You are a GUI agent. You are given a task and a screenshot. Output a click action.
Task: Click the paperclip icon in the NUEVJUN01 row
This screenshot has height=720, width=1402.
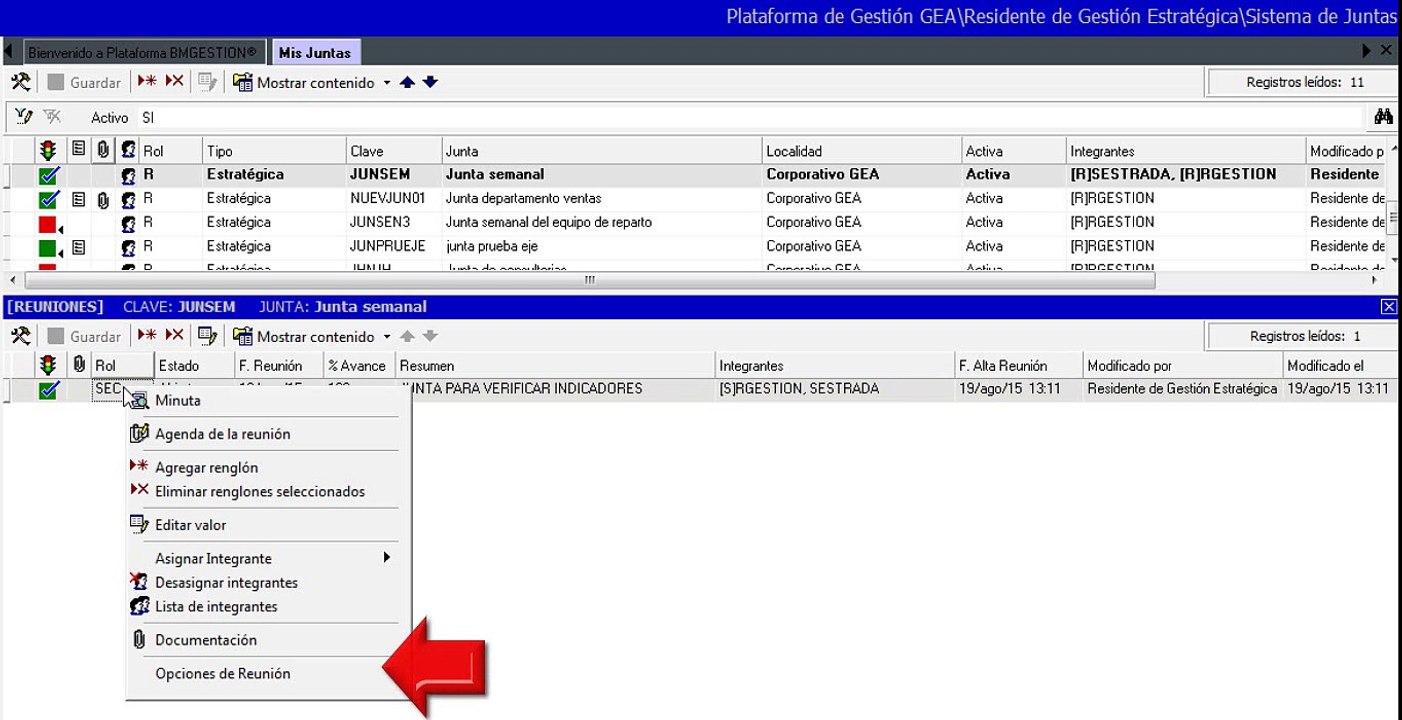103,199
